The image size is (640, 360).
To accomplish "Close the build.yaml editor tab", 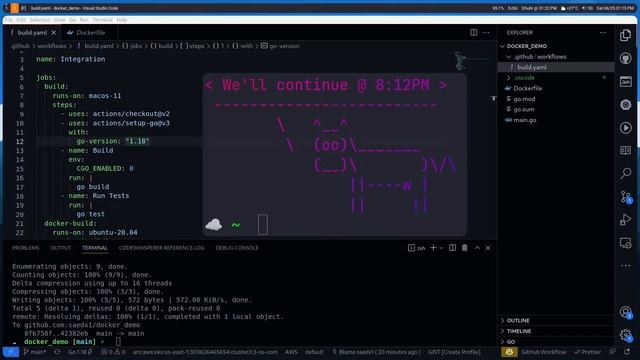I will pos(53,32).
